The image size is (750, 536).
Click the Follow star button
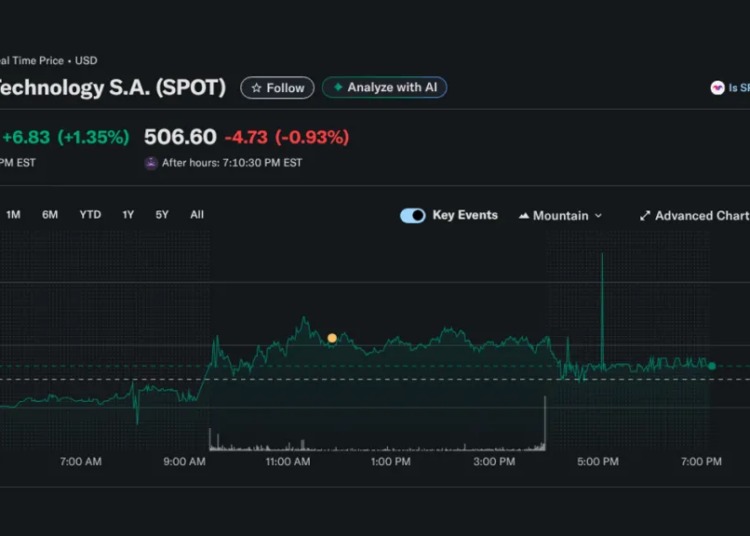277,88
